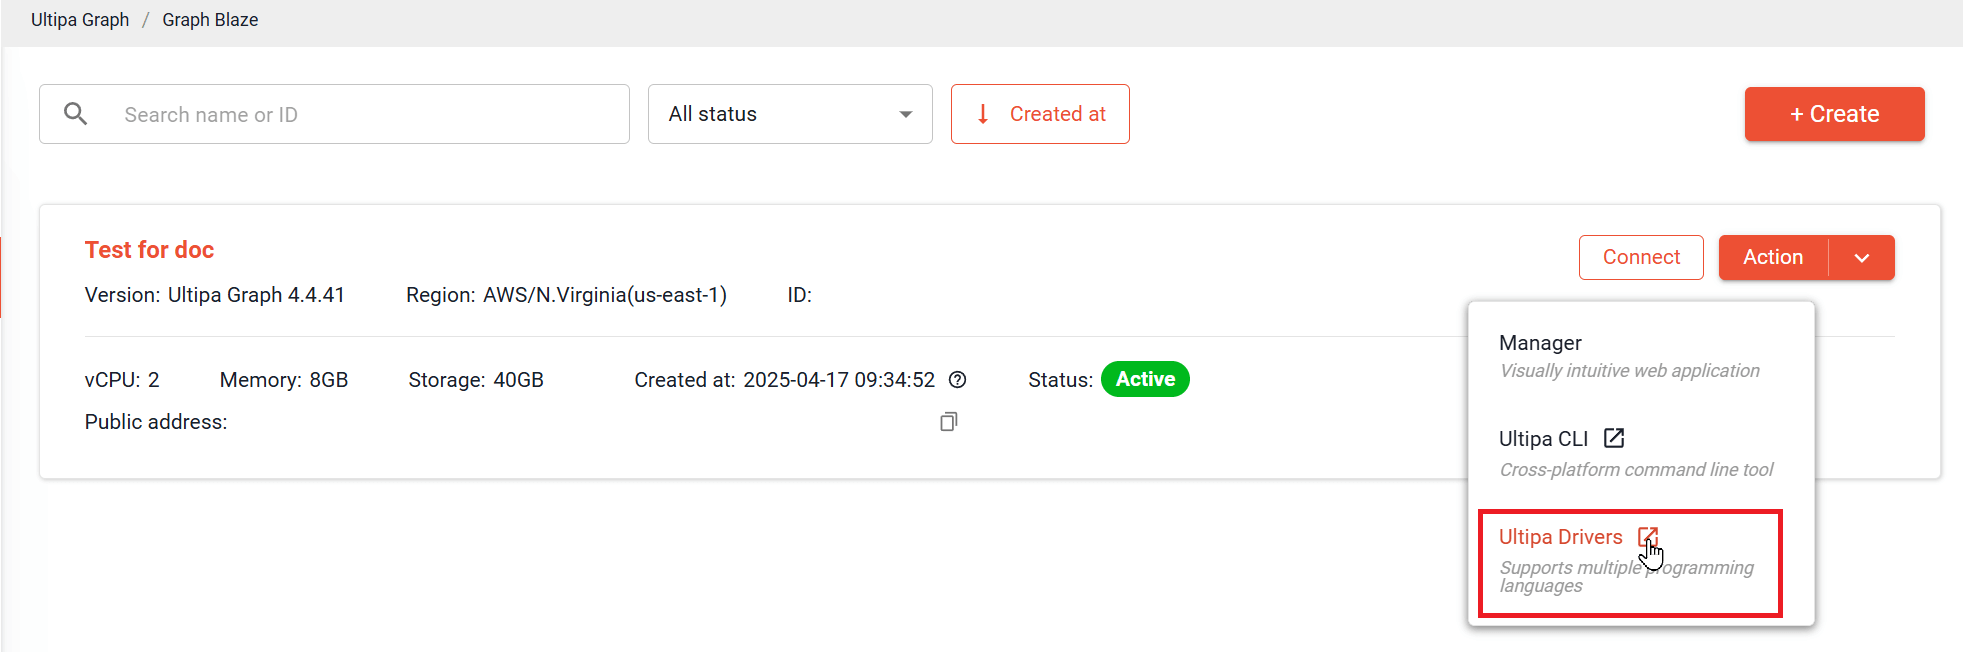Go to Ultipa Graph breadcrumb
Image resolution: width=1963 pixels, height=652 pixels.
click(x=80, y=20)
